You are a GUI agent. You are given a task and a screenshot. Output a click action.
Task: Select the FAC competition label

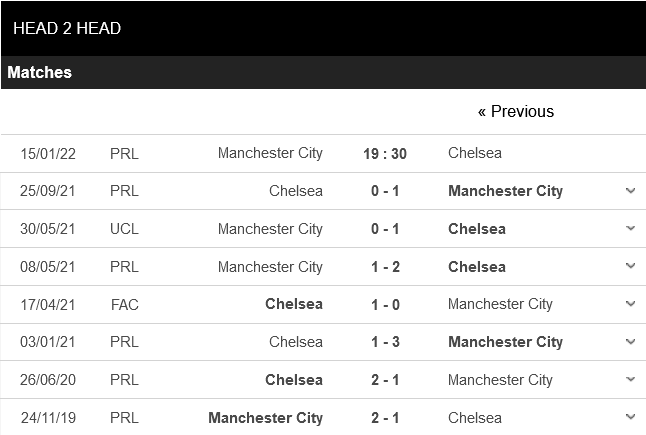tap(124, 304)
